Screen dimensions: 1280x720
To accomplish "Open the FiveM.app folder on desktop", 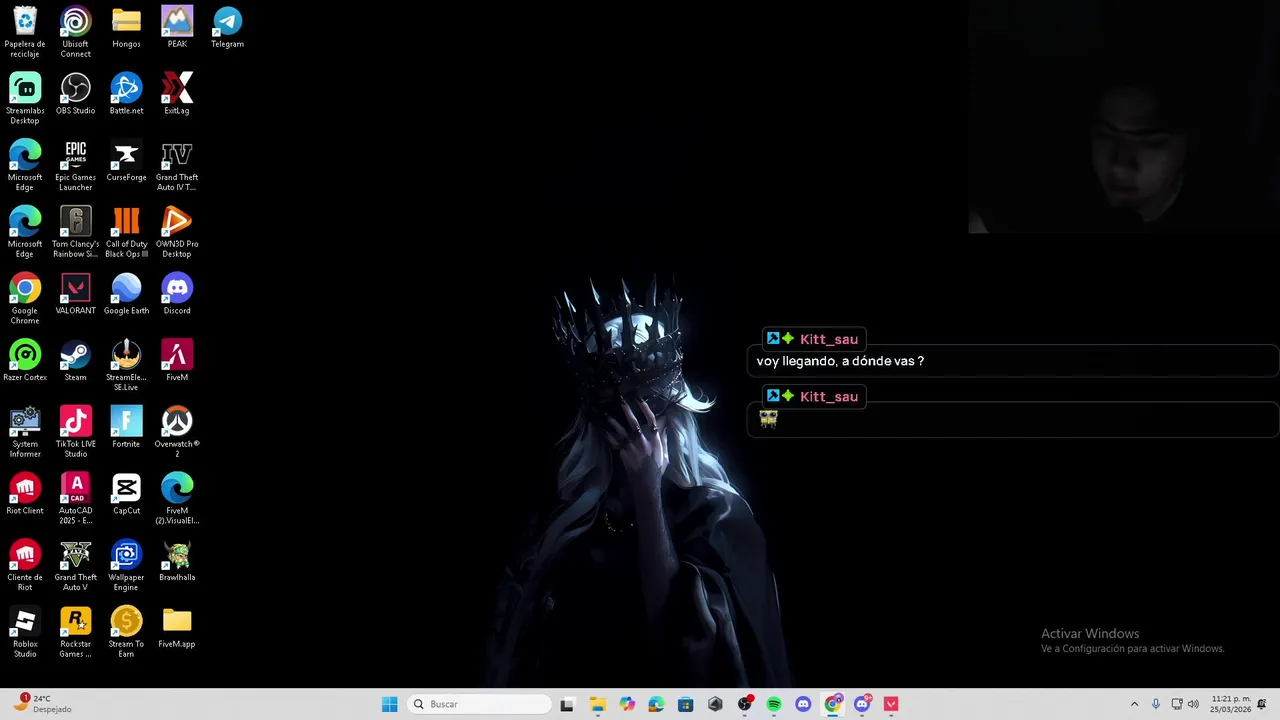I will 177,629.
